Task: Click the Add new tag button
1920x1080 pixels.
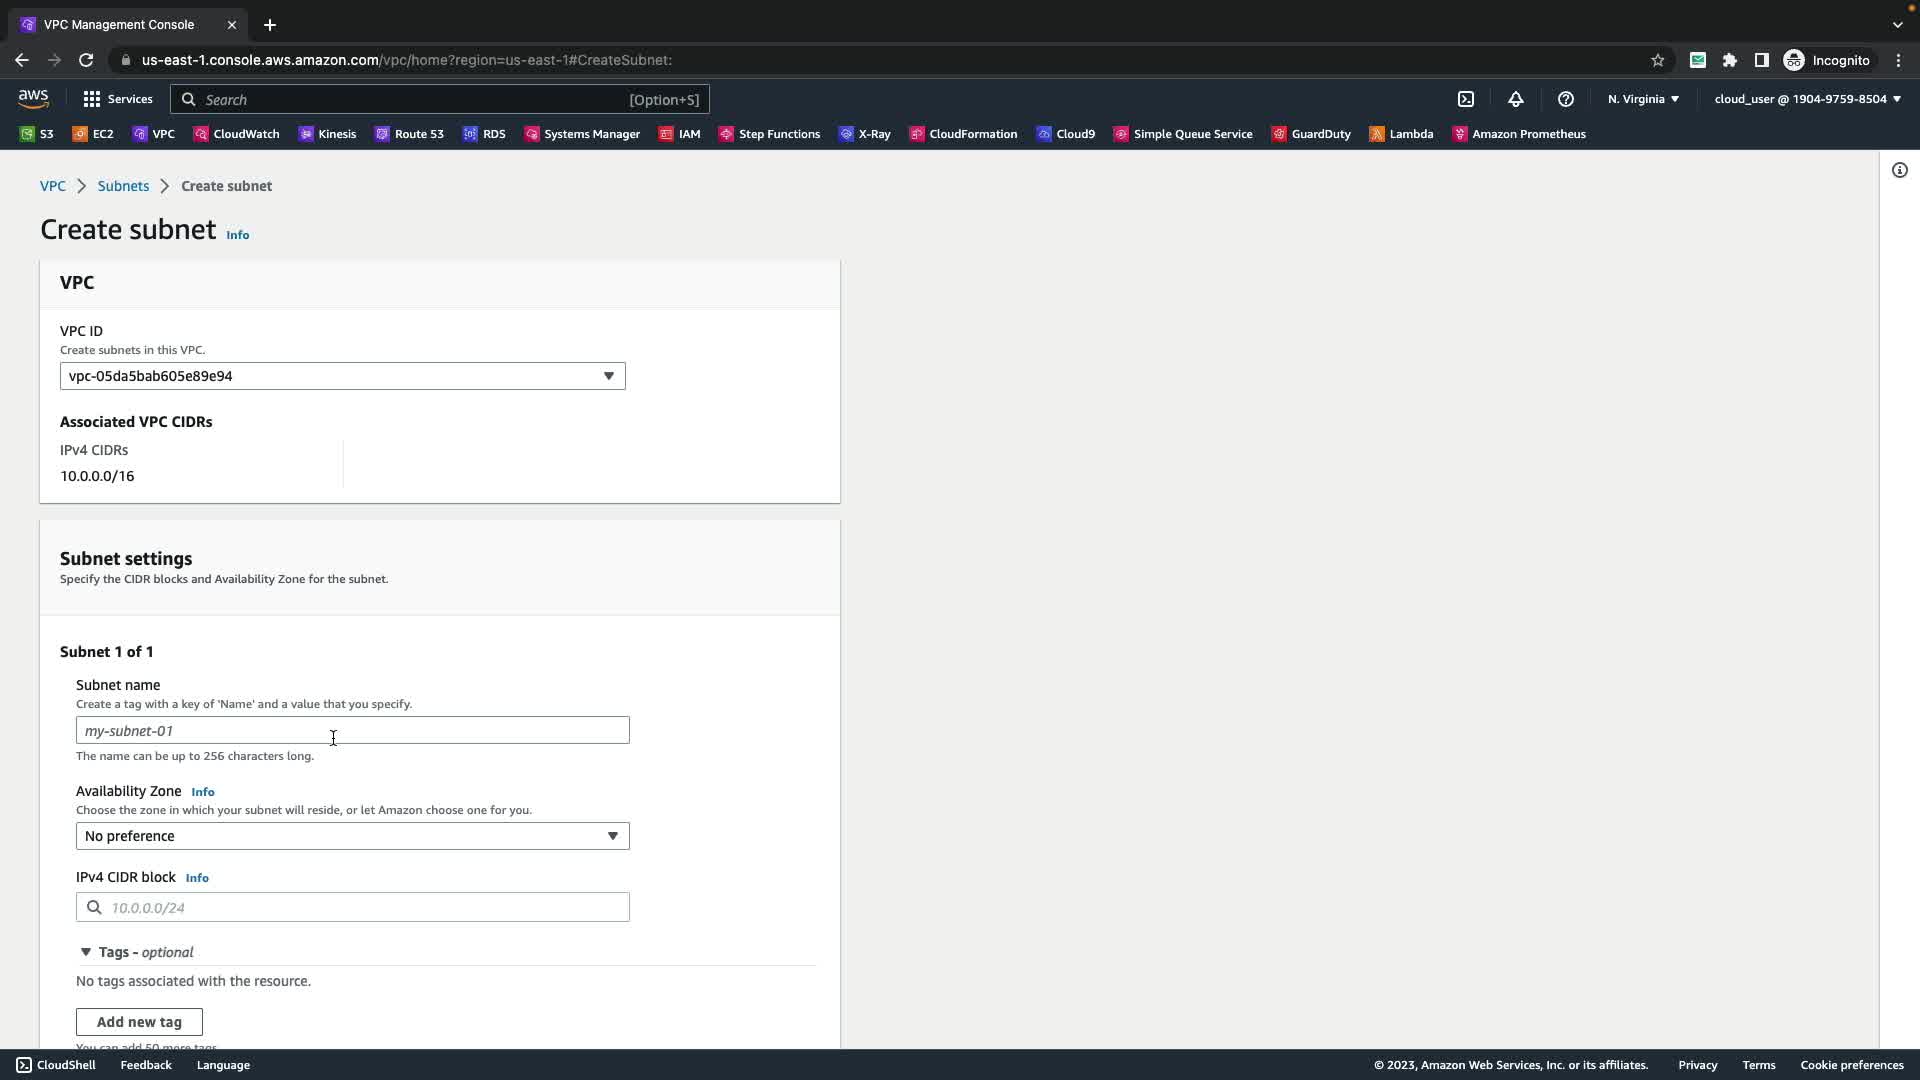Action: pyautogui.click(x=139, y=1022)
